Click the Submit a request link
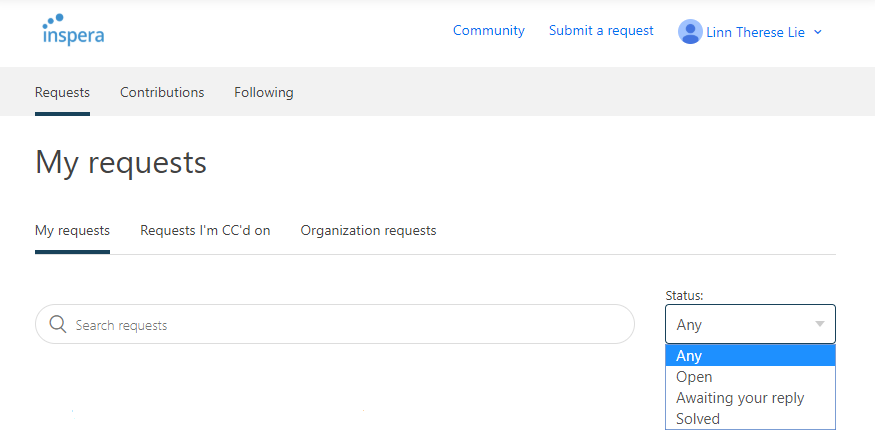This screenshot has width=875, height=441. [601, 31]
